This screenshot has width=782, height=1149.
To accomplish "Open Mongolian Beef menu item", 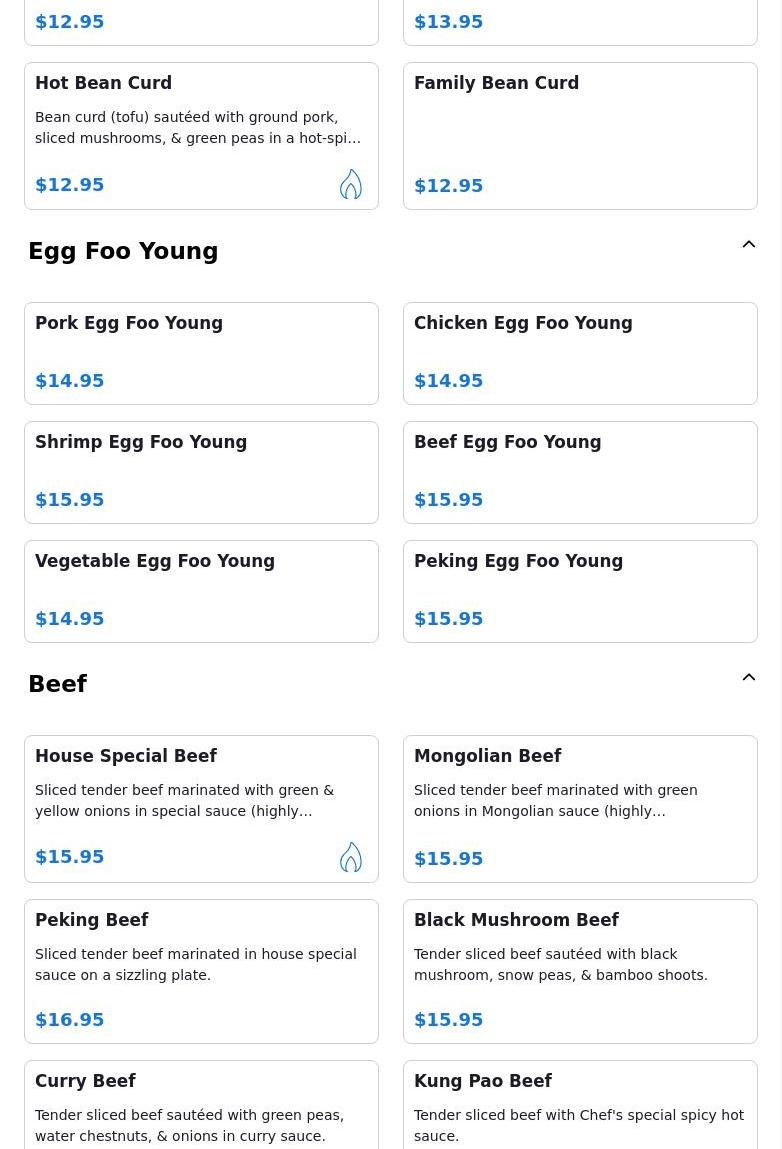I will click(580, 809).
